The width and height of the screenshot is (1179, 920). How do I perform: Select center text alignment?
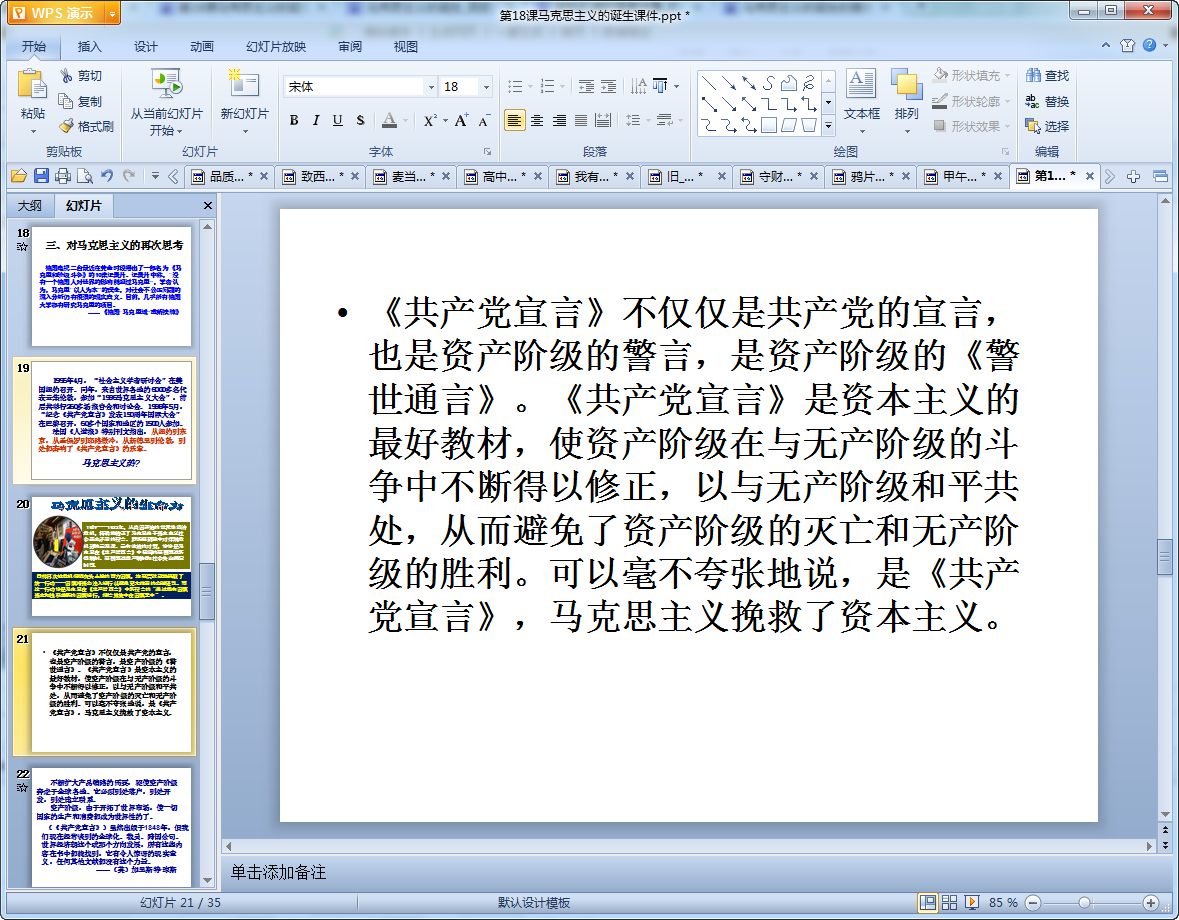pos(537,120)
